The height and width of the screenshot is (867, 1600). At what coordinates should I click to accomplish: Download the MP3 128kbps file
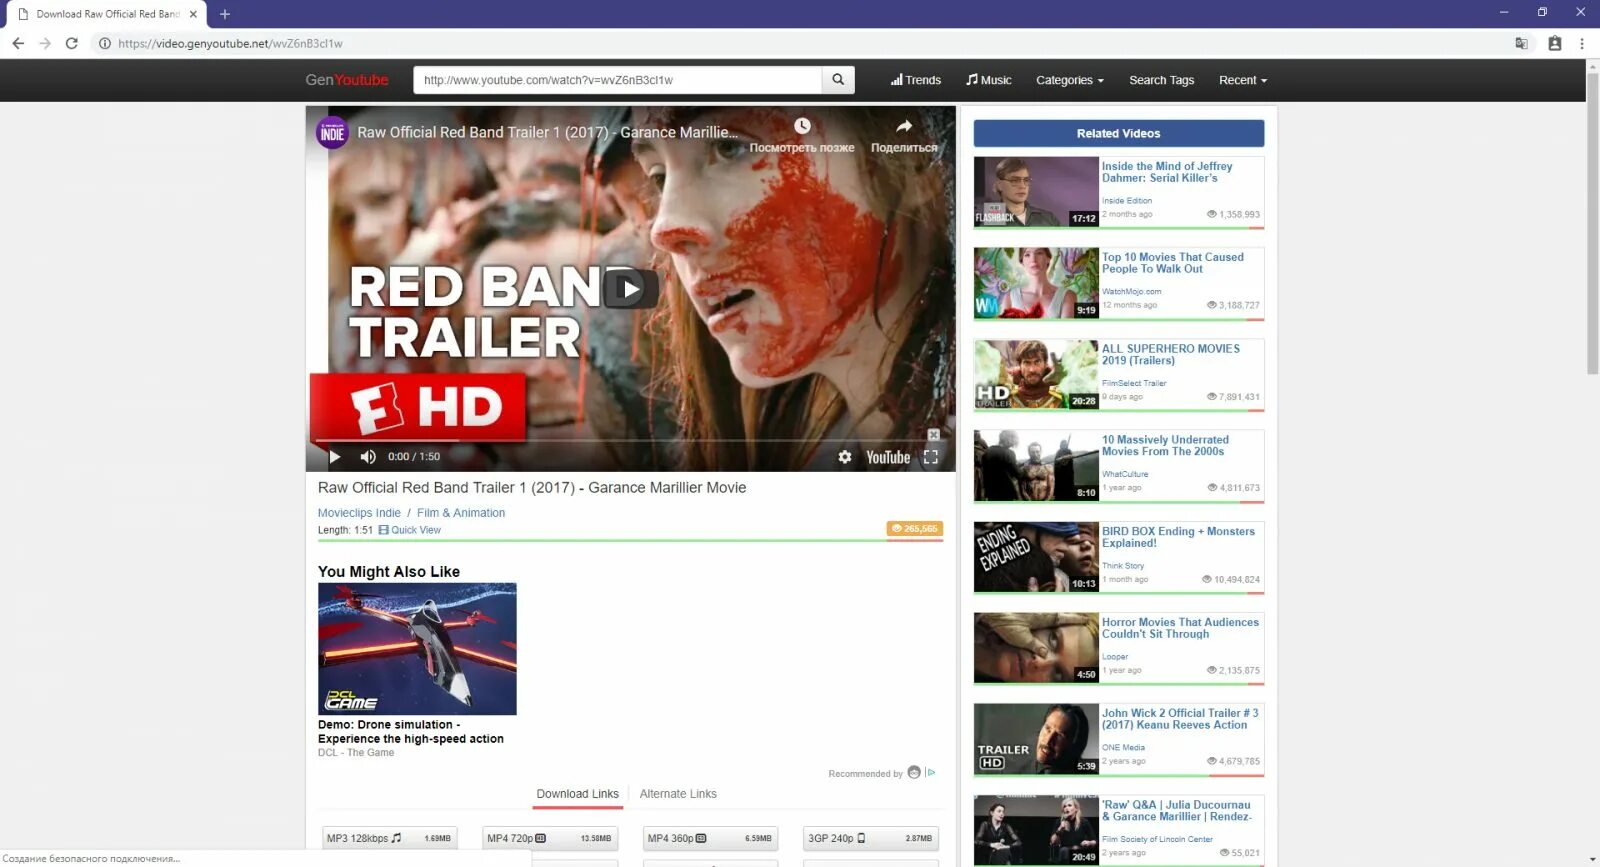coord(389,838)
